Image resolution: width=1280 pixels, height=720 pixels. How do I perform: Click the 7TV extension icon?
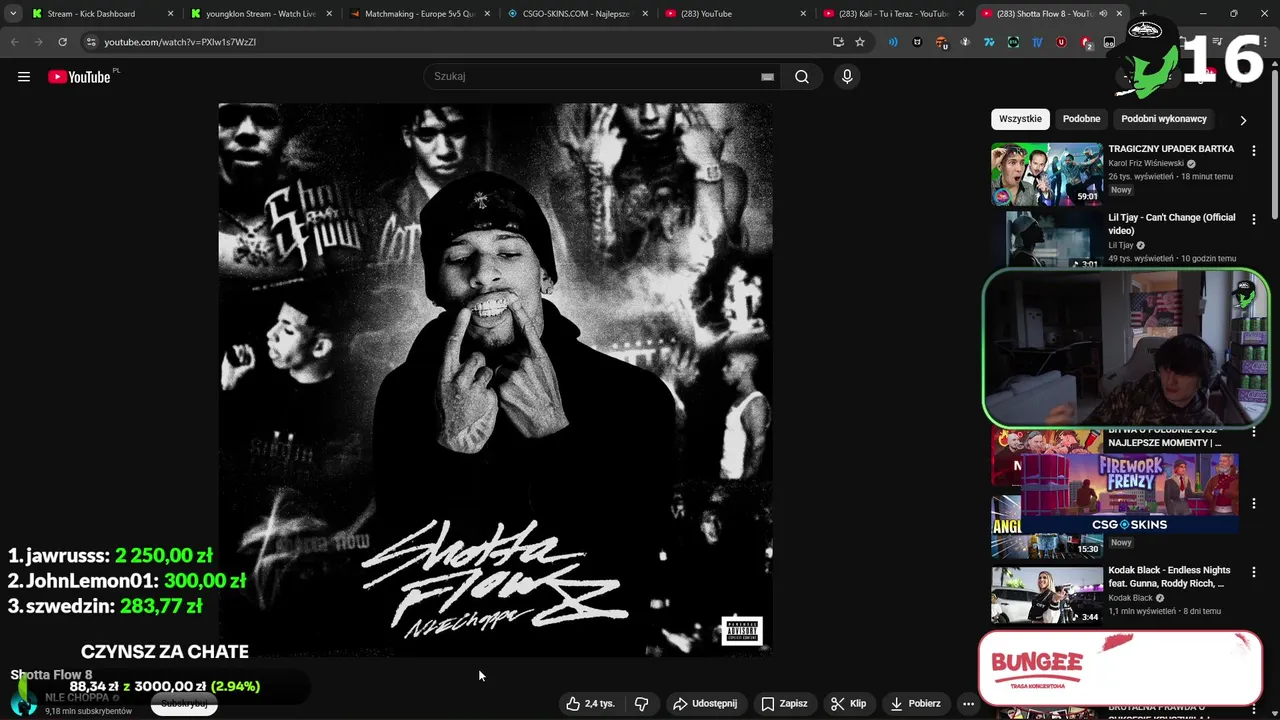(989, 42)
